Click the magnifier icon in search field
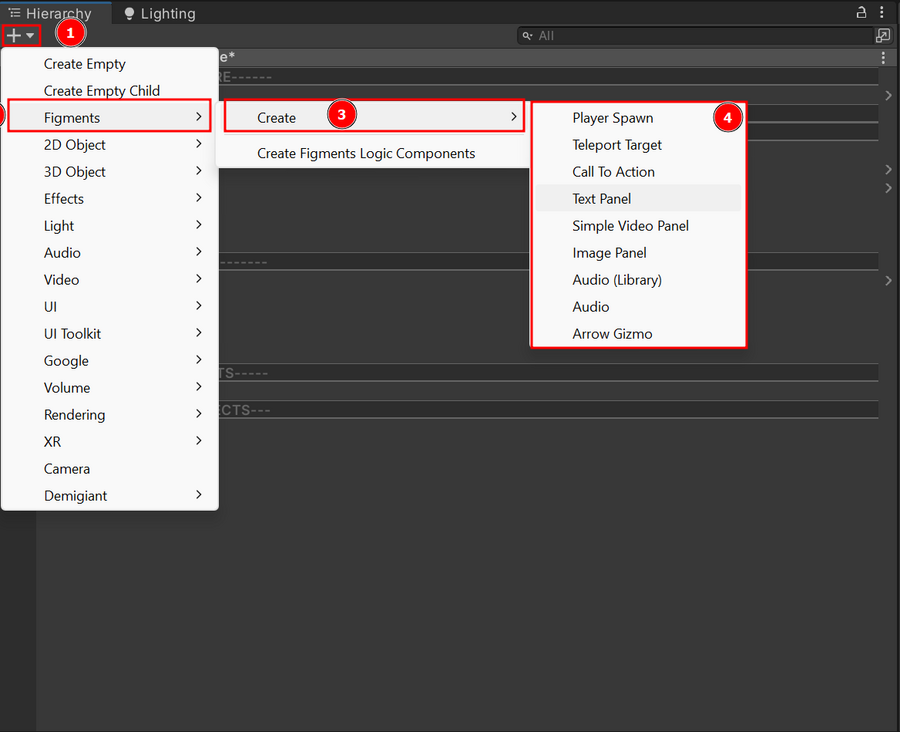Image resolution: width=900 pixels, height=732 pixels. coord(527,36)
